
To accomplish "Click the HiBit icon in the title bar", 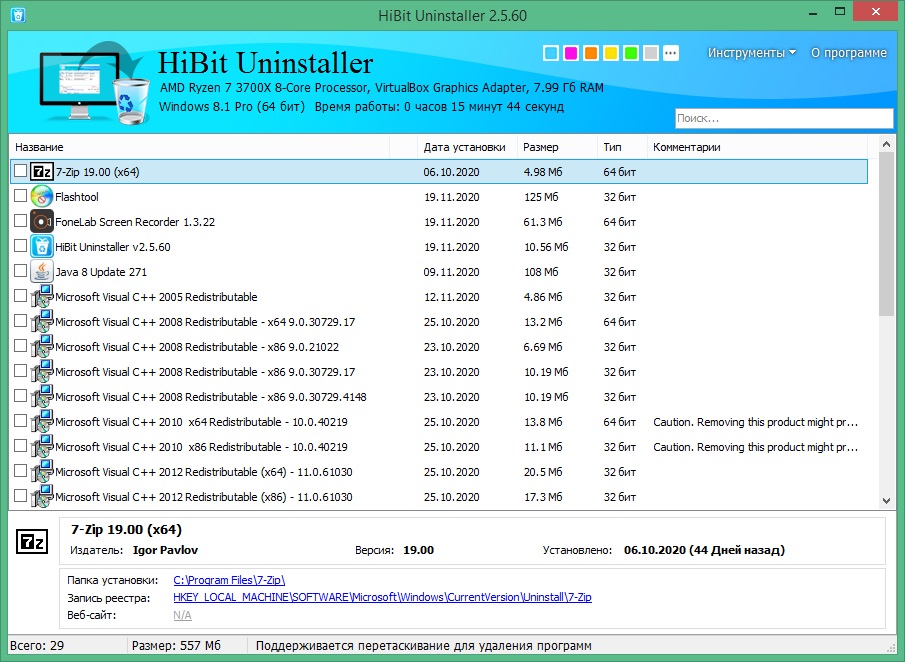I will (20, 11).
